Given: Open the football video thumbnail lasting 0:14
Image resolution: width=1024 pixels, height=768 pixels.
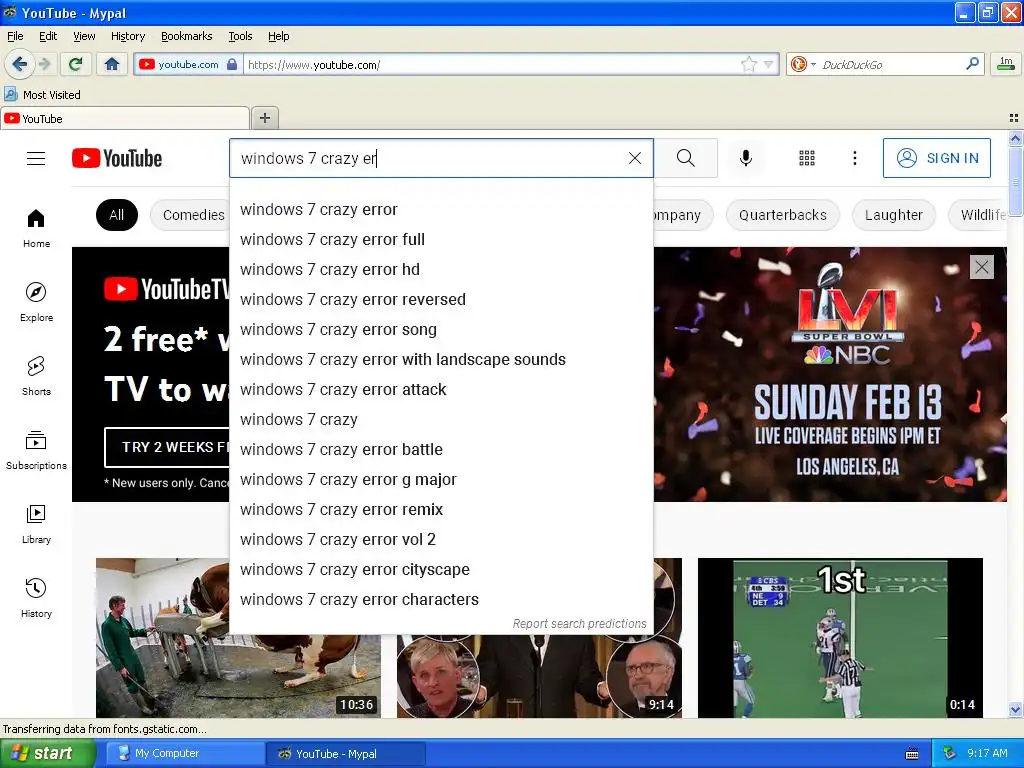Looking at the screenshot, I should click(840, 637).
